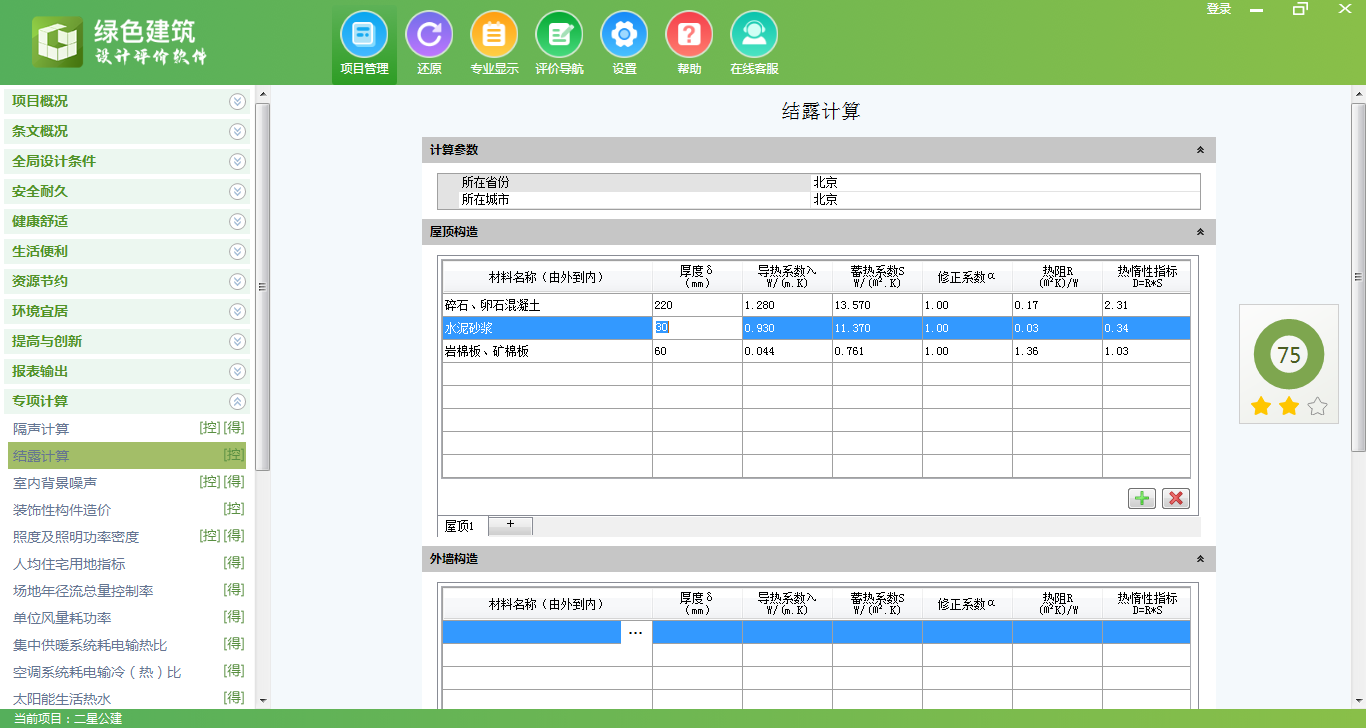Open material picker … in 外墙构造 row
The image size is (1366, 728).
tap(636, 632)
